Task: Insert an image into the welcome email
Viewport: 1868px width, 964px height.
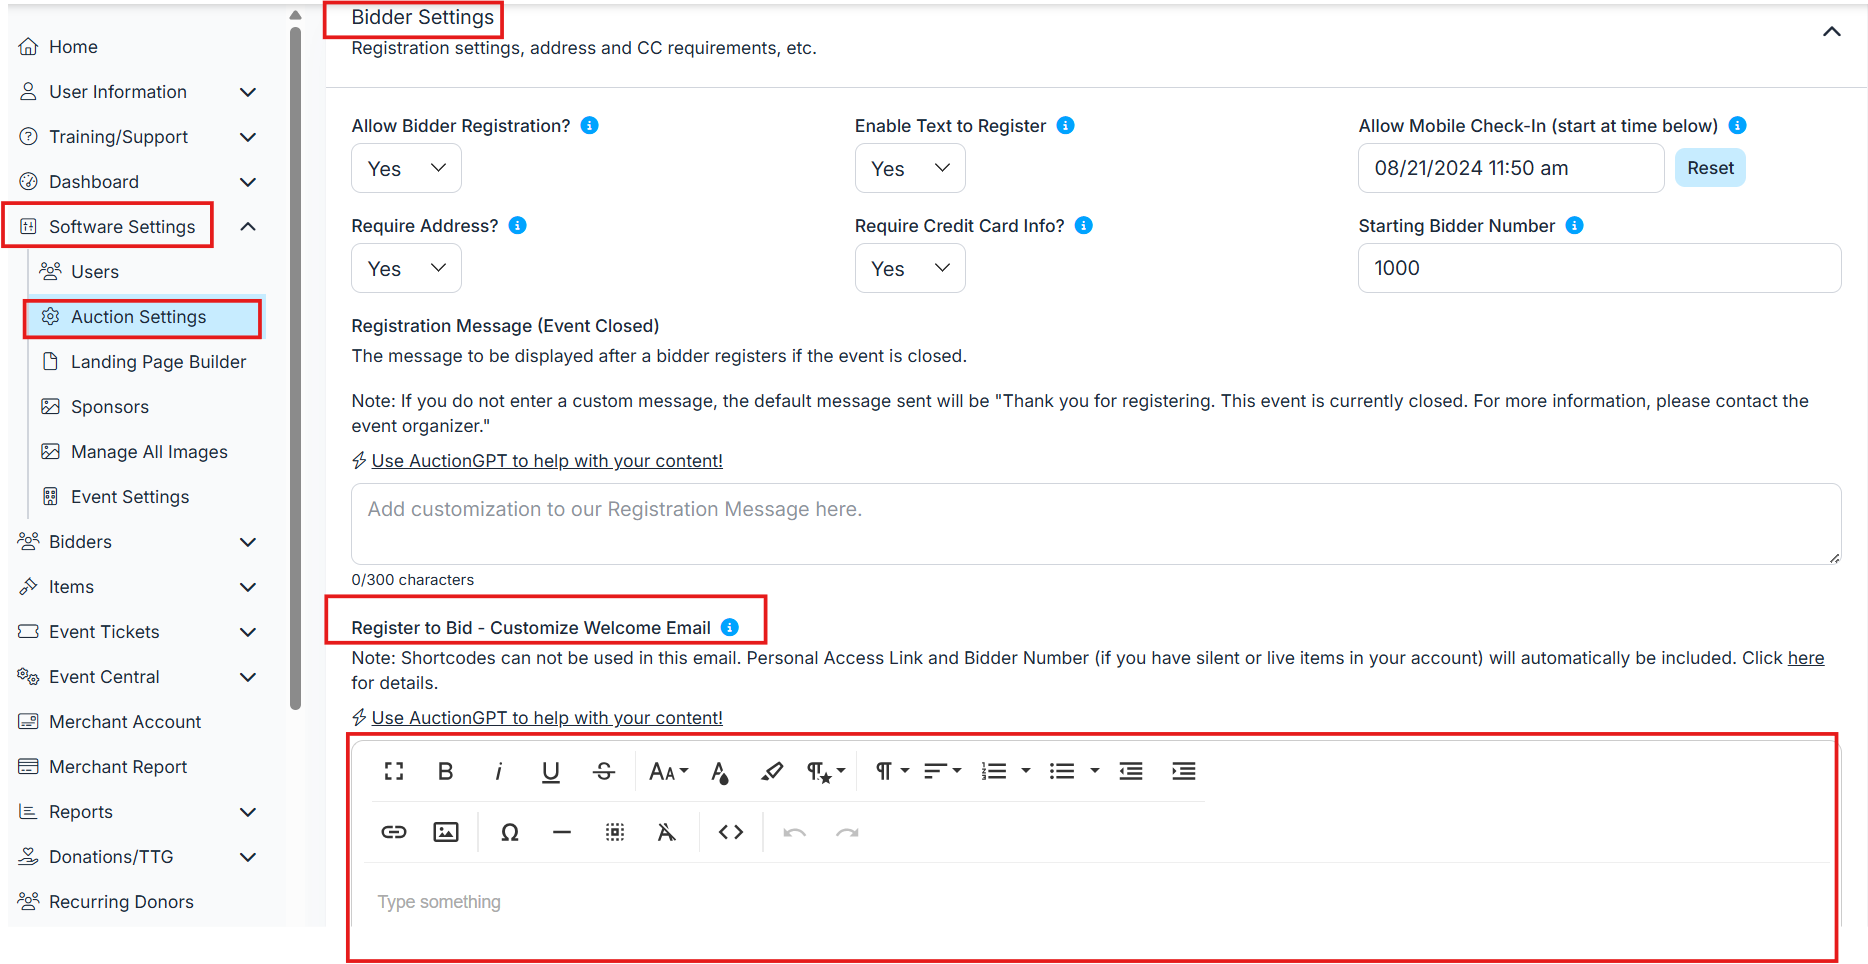Action: (446, 832)
